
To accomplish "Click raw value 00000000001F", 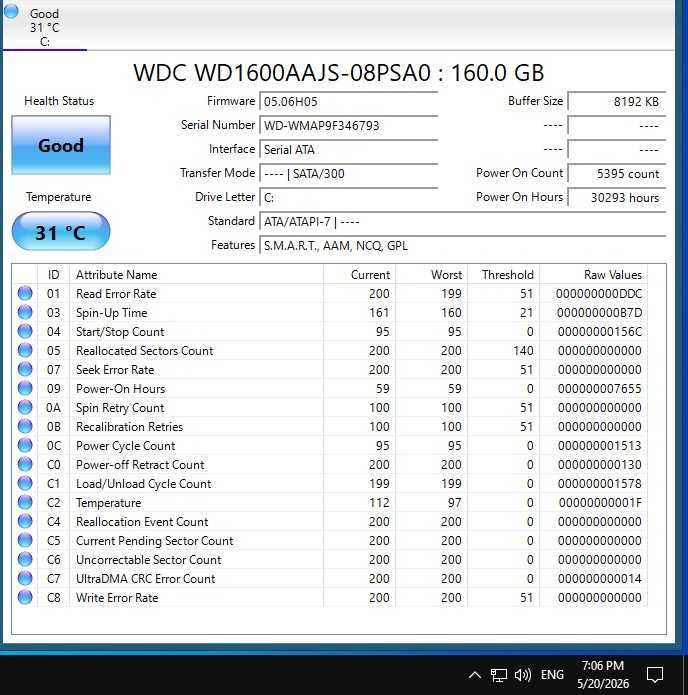I will coord(600,503).
